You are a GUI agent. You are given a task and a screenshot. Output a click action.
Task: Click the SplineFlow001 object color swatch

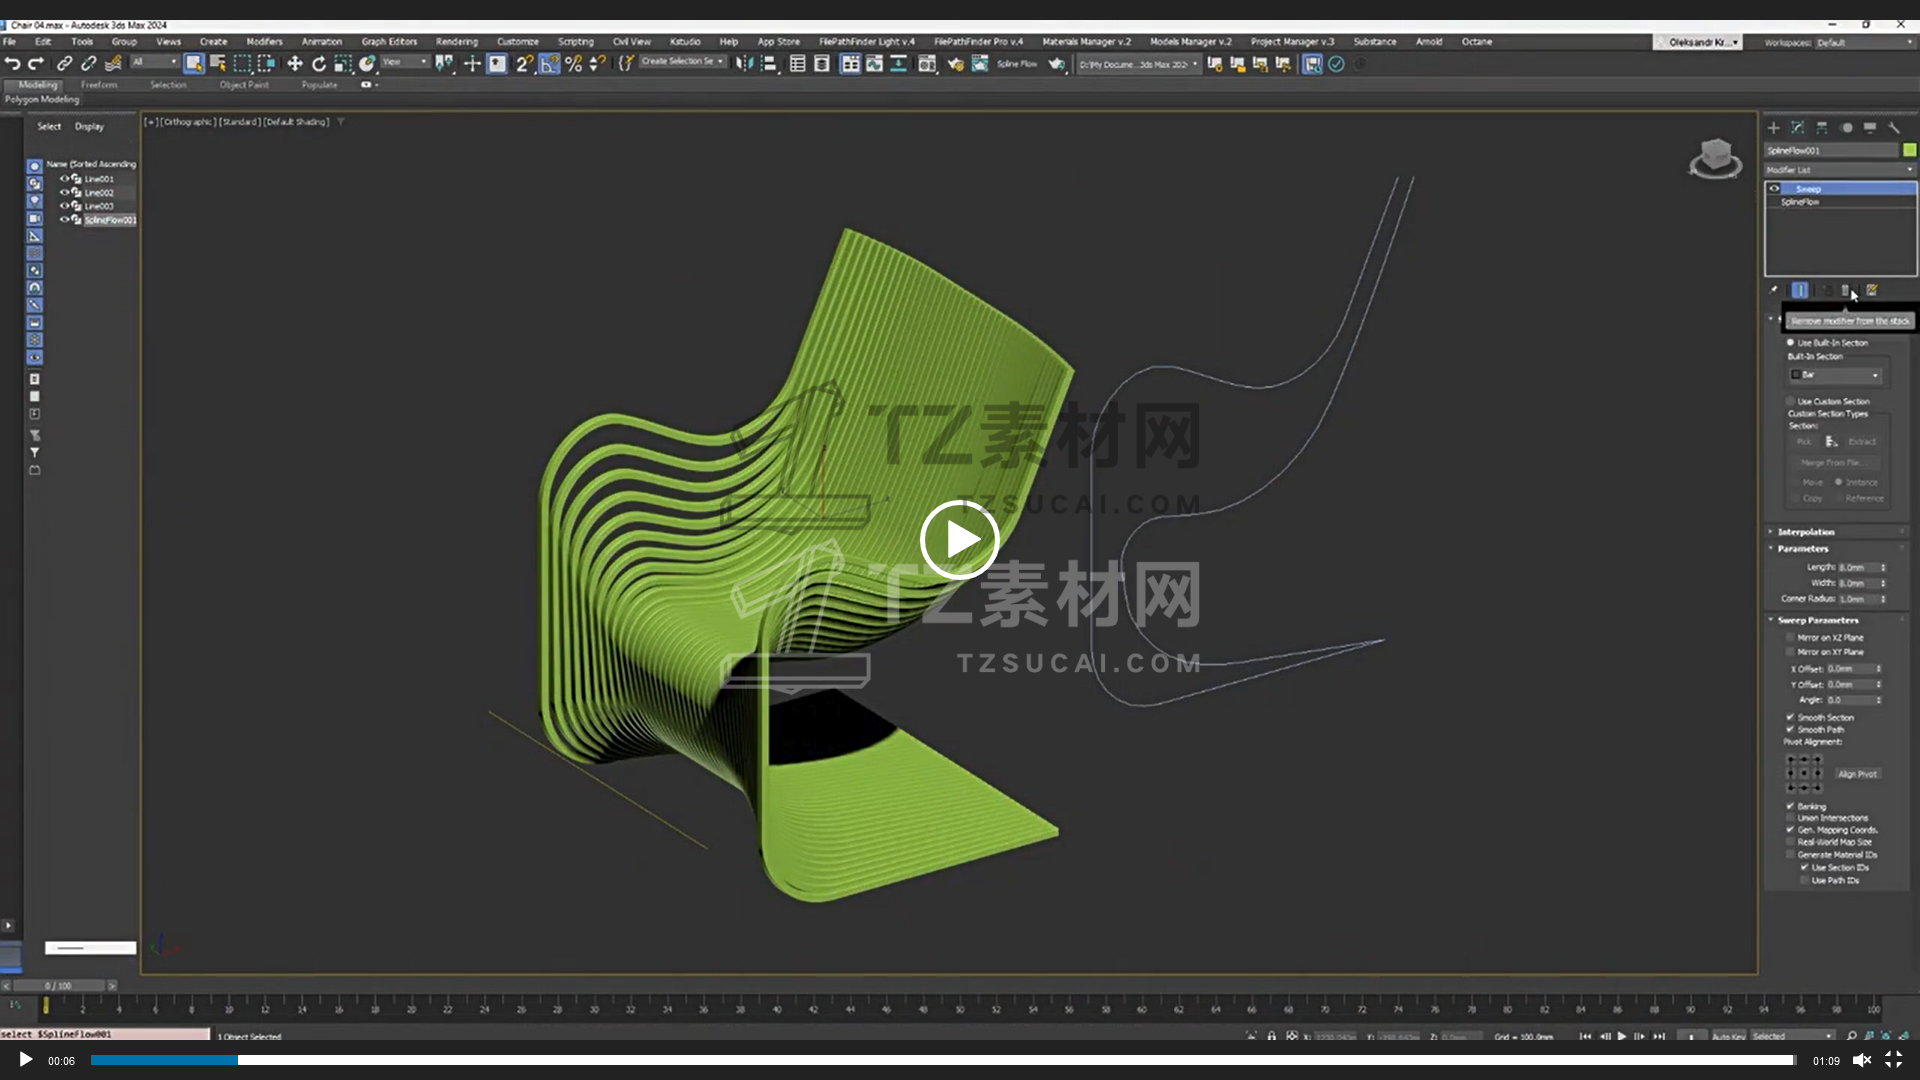pos(1909,150)
